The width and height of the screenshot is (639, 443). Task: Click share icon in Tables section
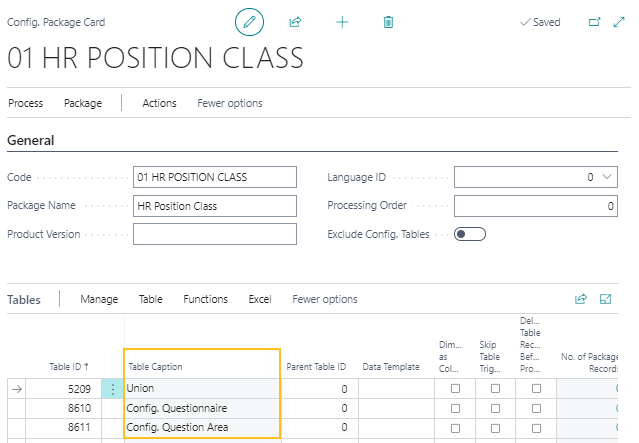pos(580,299)
